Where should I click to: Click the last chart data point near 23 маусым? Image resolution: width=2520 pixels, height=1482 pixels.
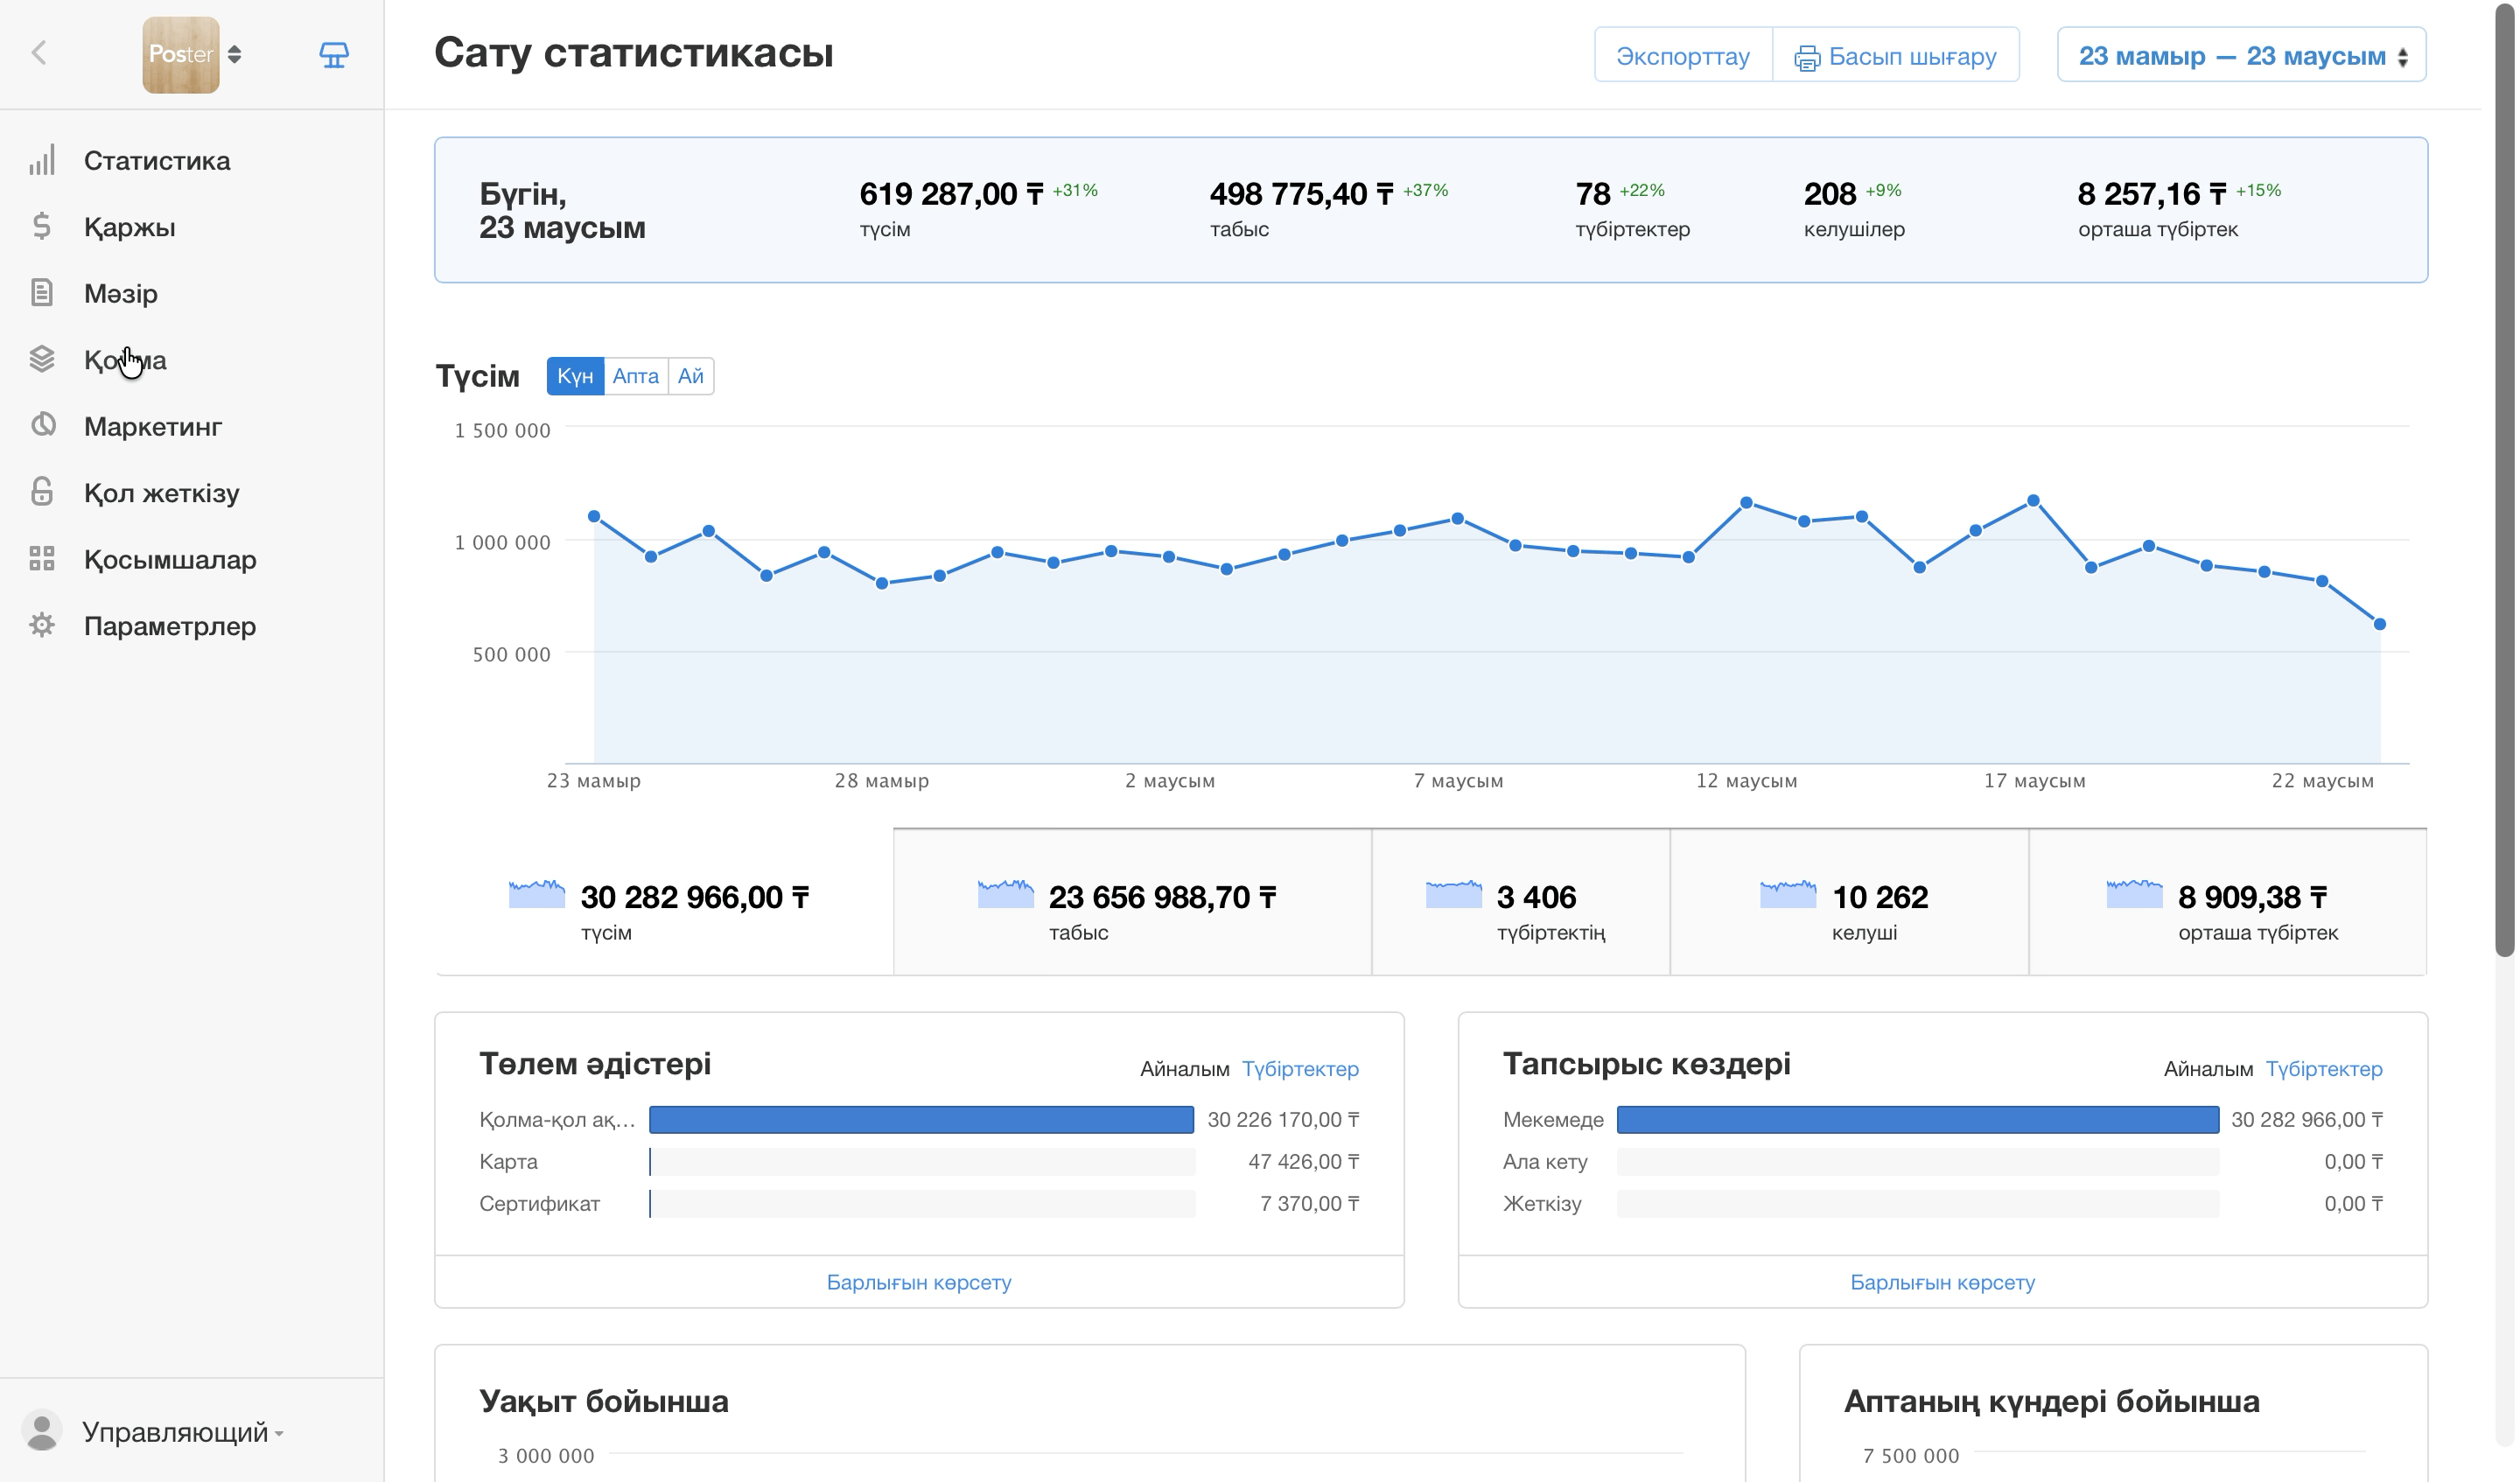(x=2381, y=624)
